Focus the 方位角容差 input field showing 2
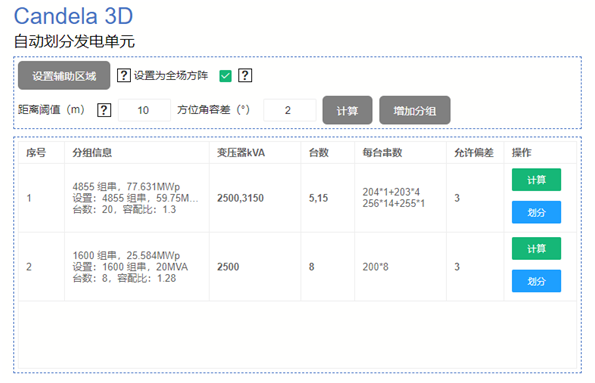 click(x=290, y=110)
